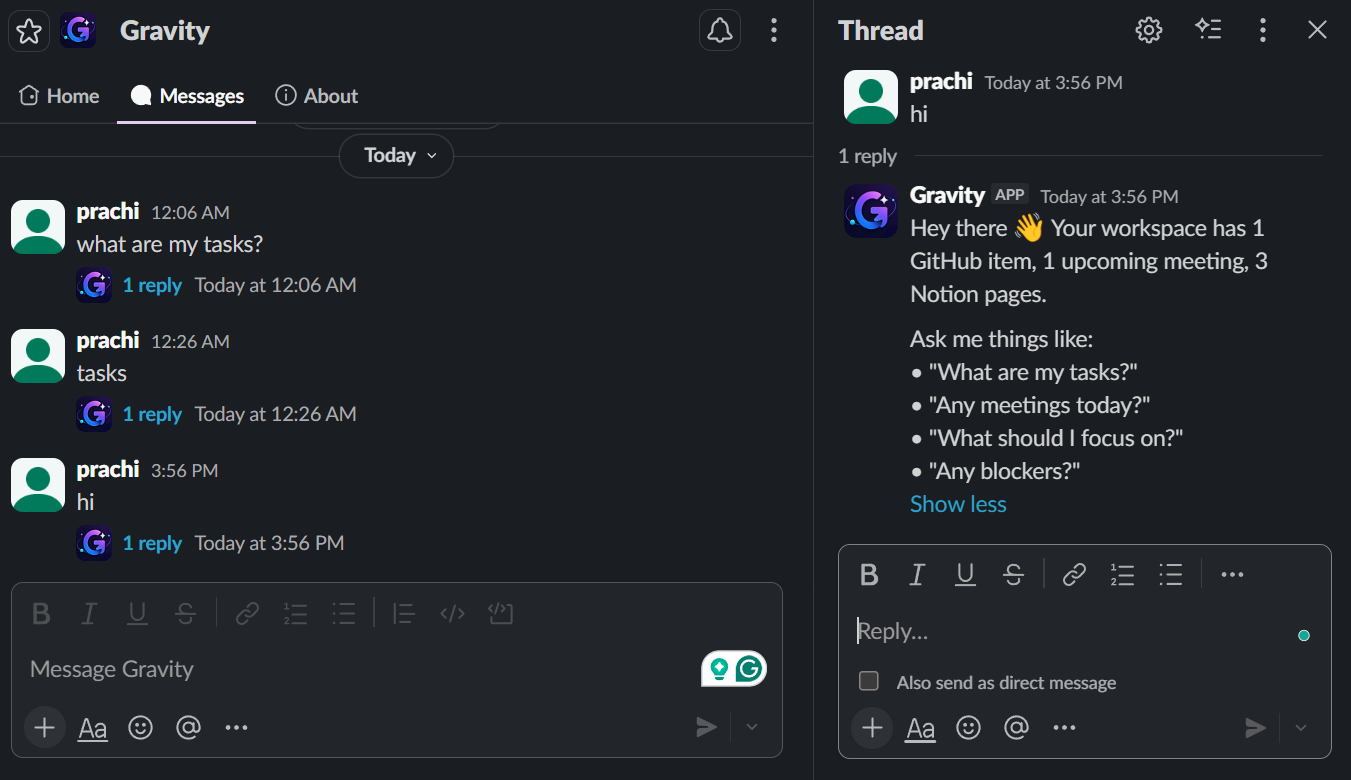Open attachment plus menu in thread reply box

[872, 727]
